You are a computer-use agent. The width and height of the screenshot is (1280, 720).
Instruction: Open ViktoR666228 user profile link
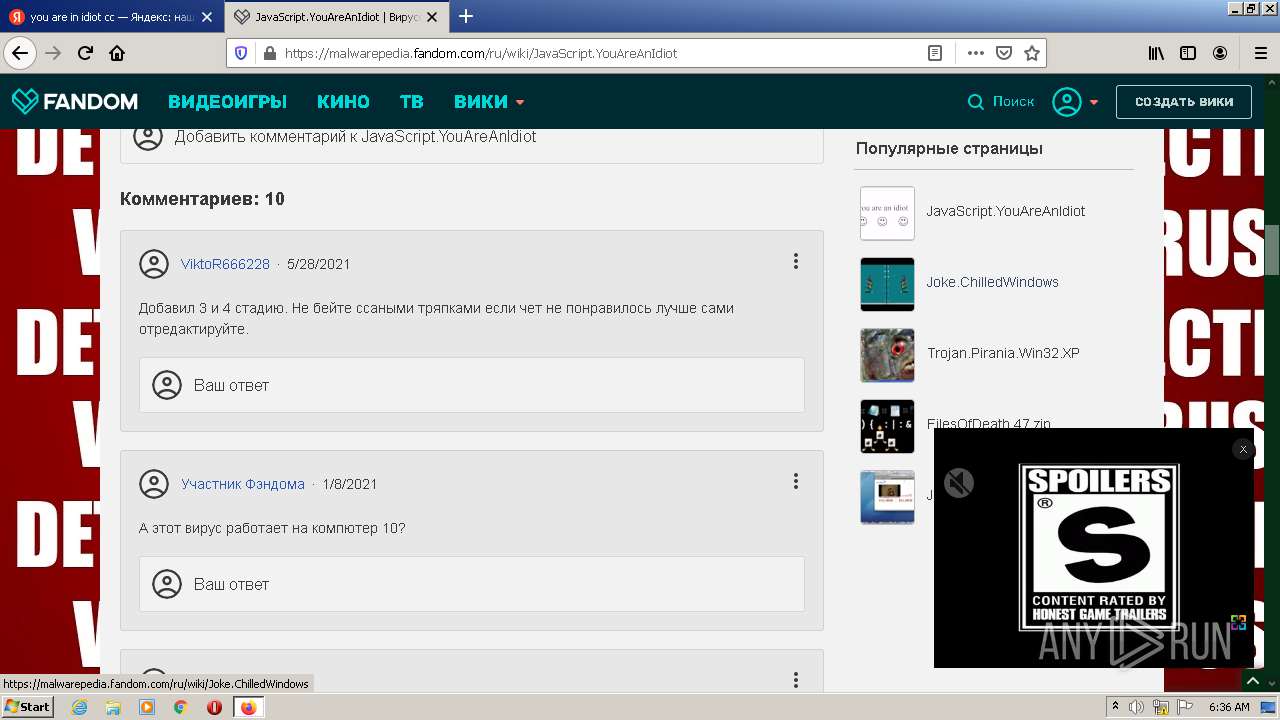click(x=225, y=264)
